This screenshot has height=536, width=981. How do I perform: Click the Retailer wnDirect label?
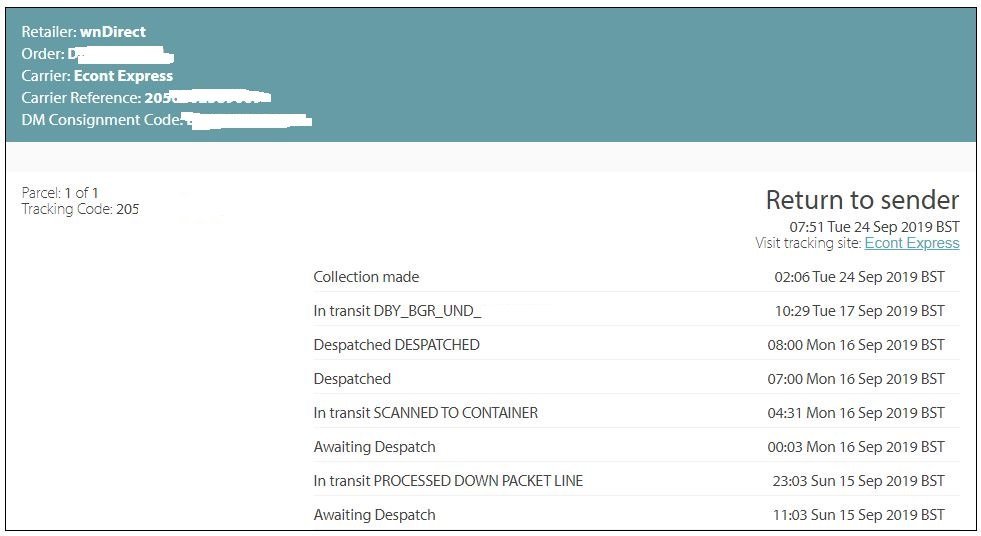(x=83, y=32)
